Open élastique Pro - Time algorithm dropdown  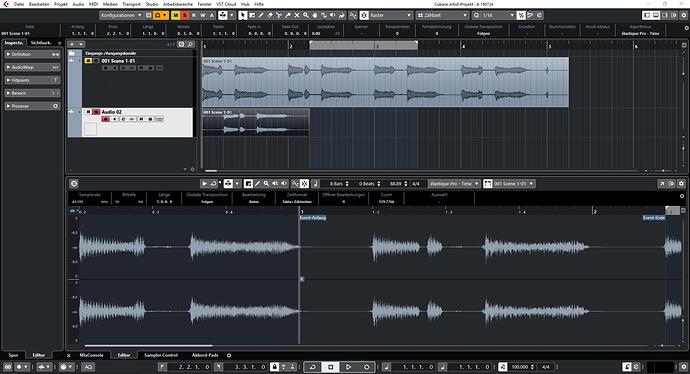454,183
